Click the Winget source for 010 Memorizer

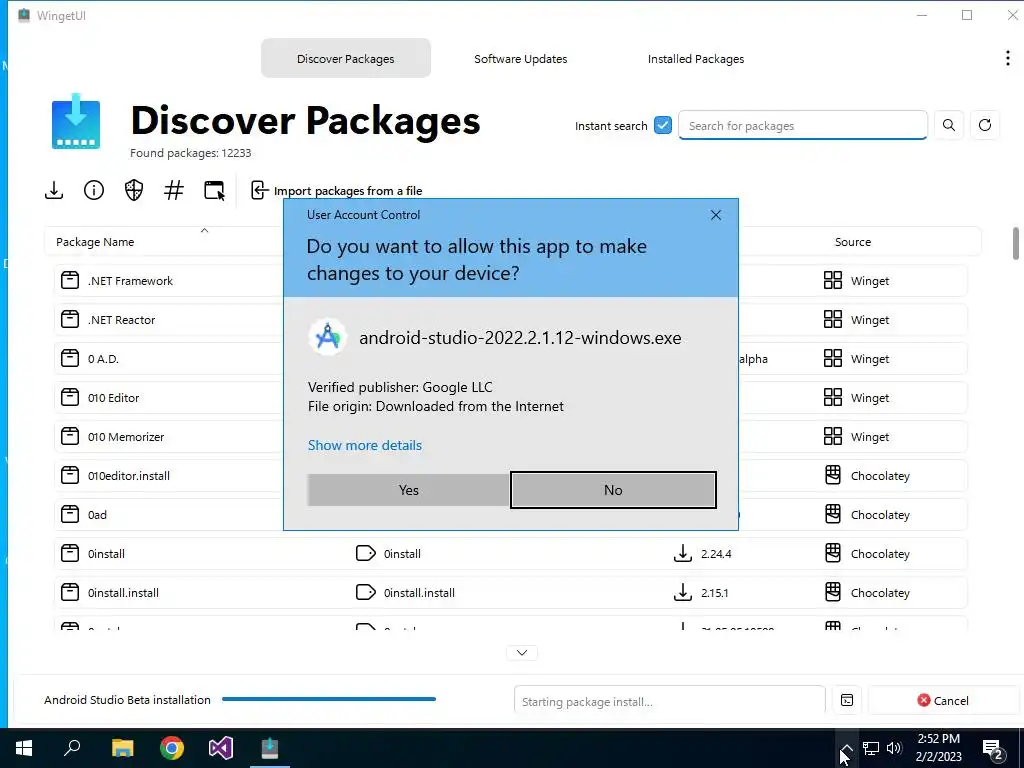(870, 437)
